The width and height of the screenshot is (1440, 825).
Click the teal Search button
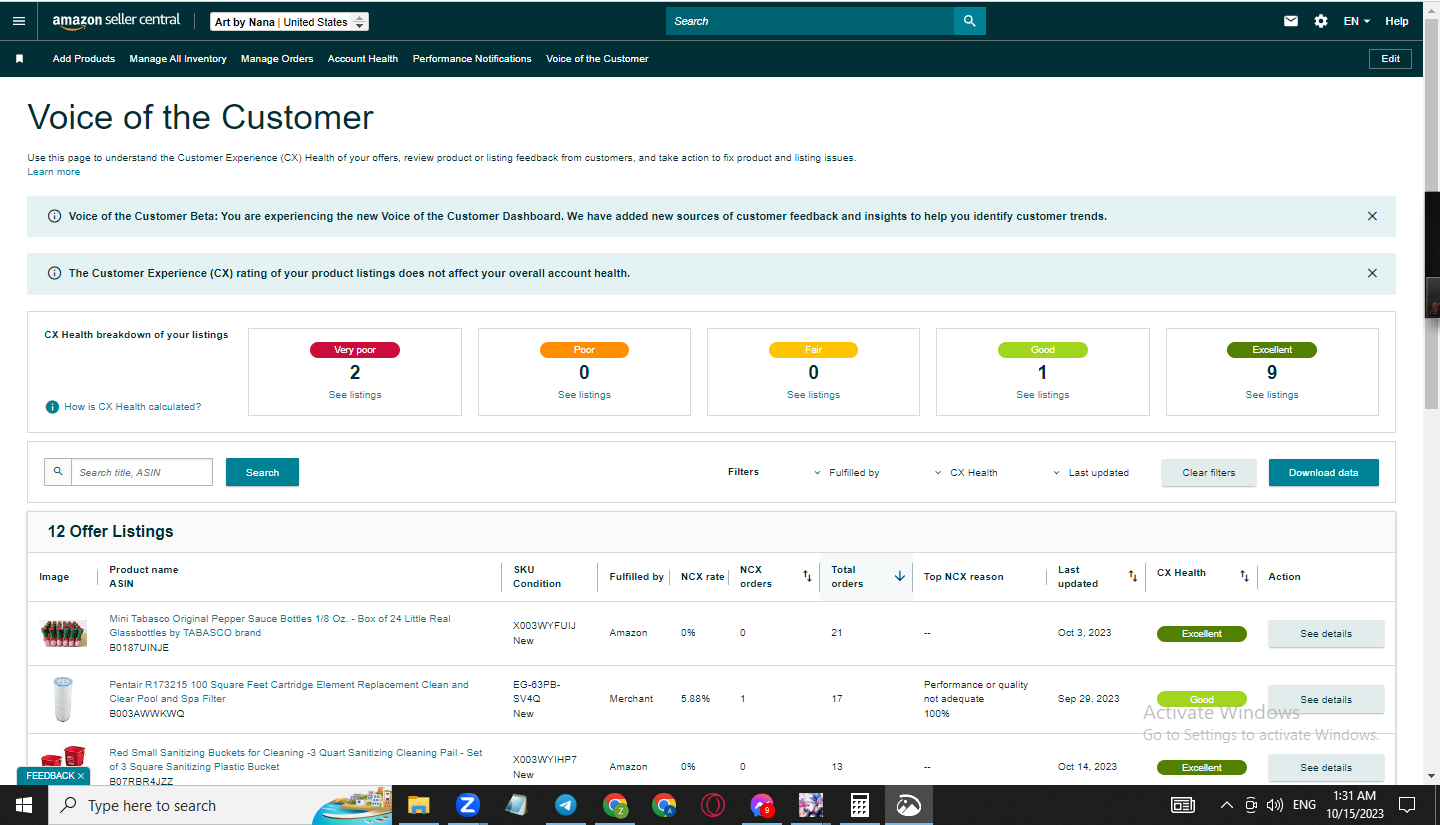pyautogui.click(x=262, y=472)
